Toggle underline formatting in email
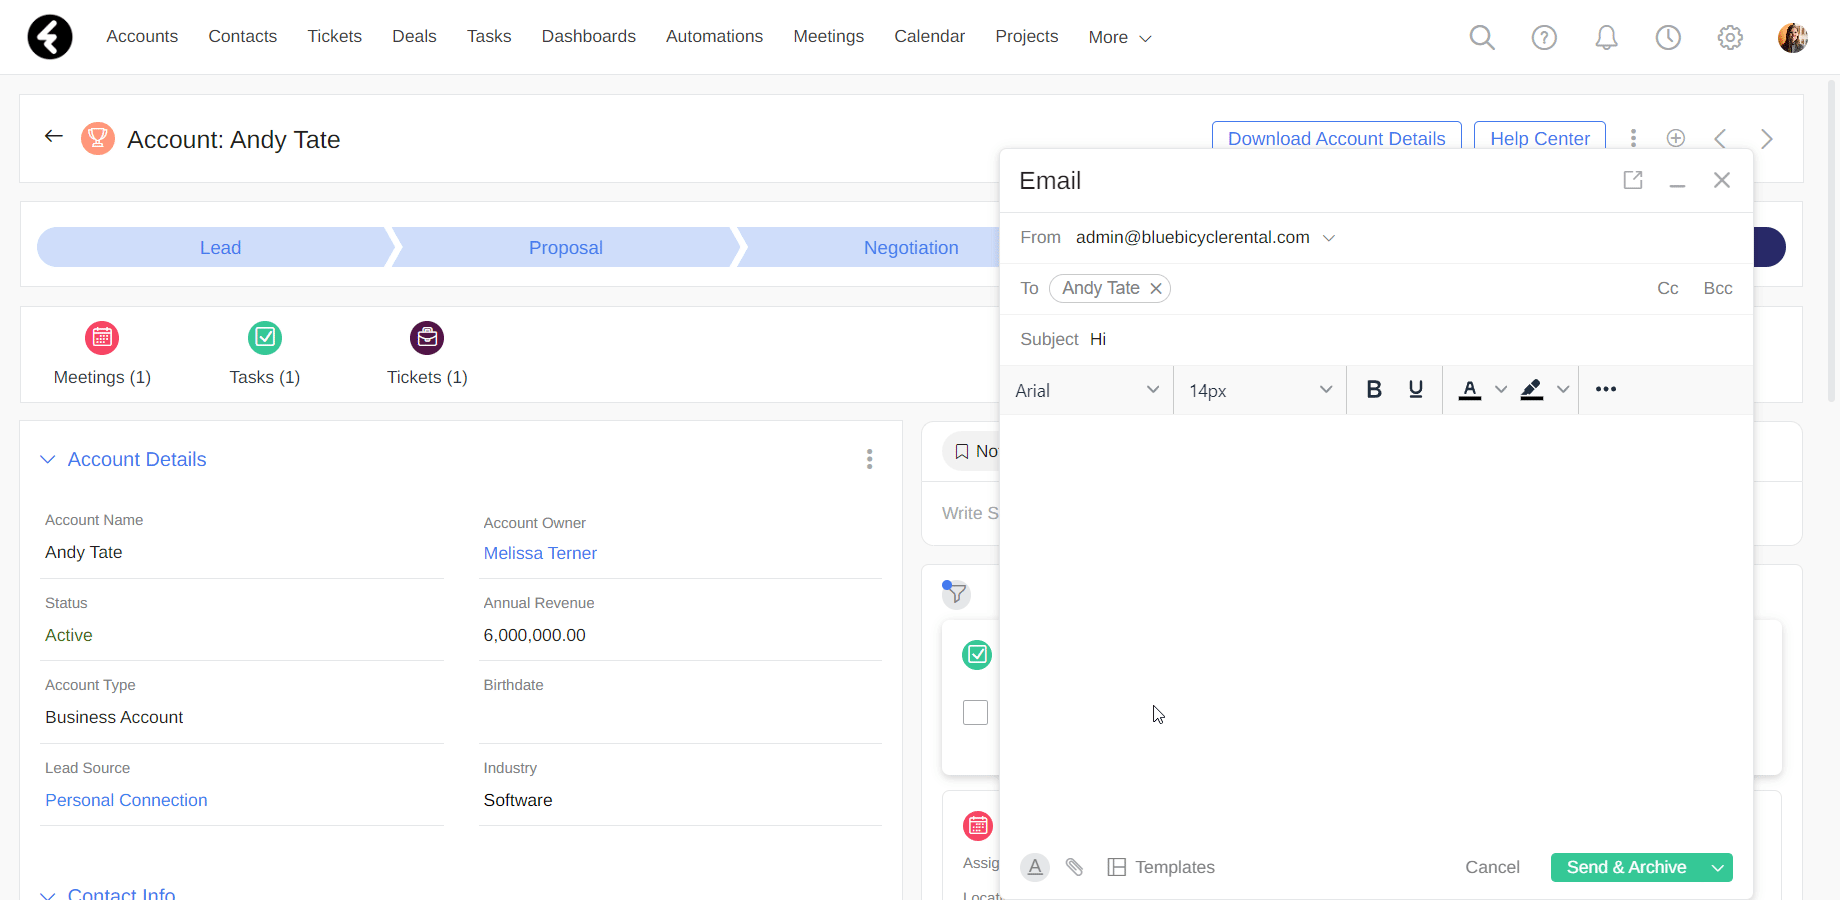Image resolution: width=1840 pixels, height=900 pixels. [1416, 389]
